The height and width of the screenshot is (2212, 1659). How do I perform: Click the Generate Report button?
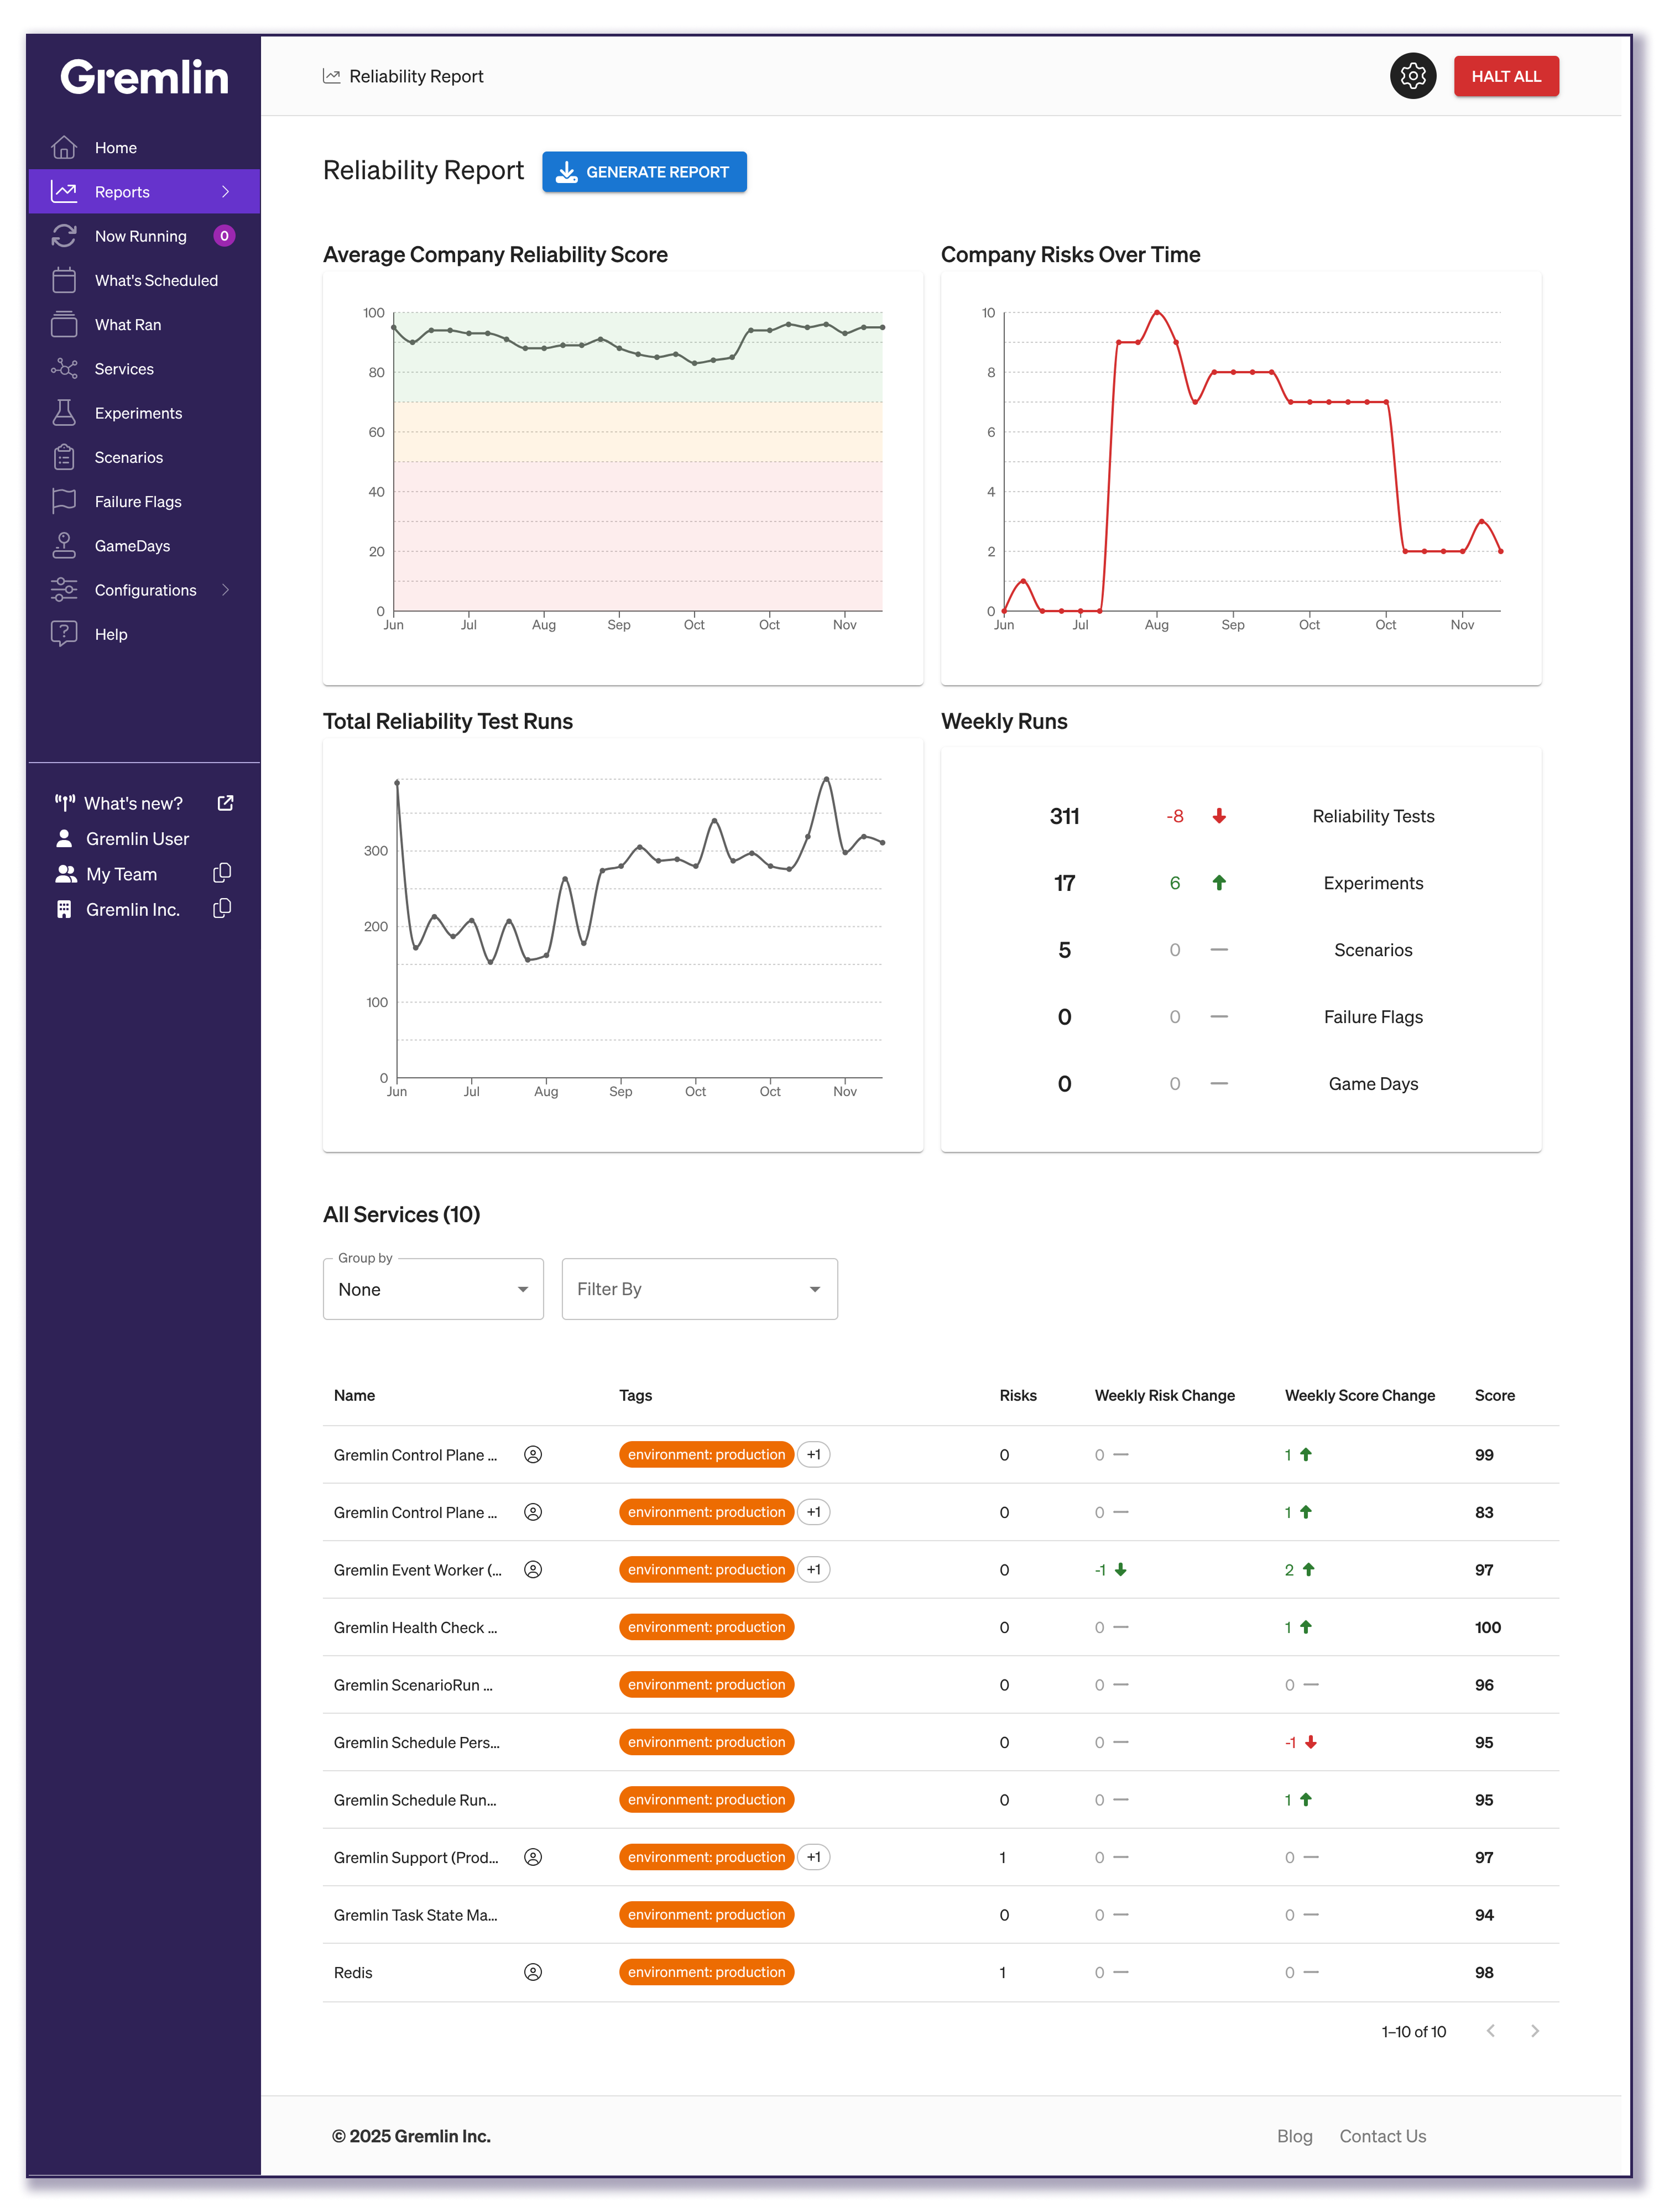point(644,172)
